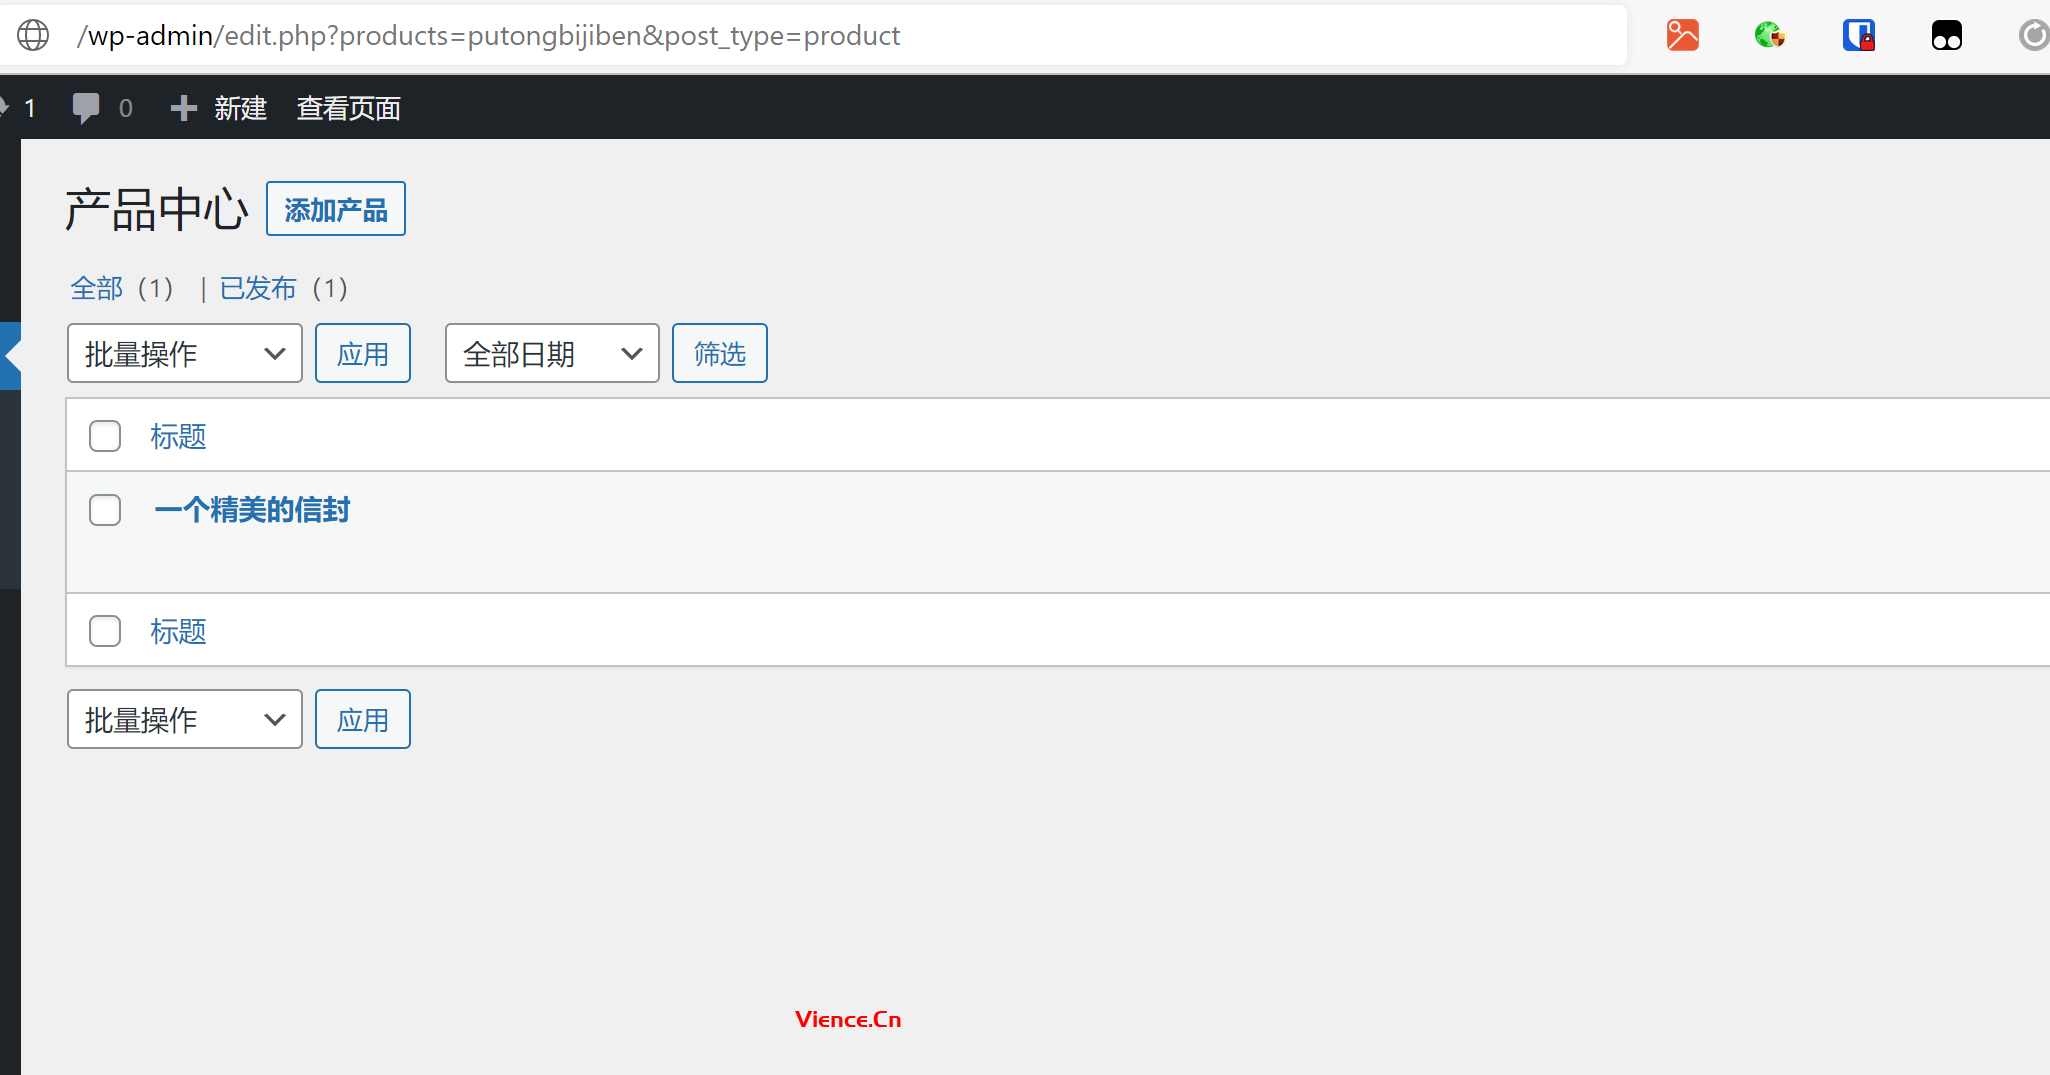This screenshot has height=1075, width=2050.
Task: Expand the 全部日期 date filter dropdown
Action: [x=552, y=353]
